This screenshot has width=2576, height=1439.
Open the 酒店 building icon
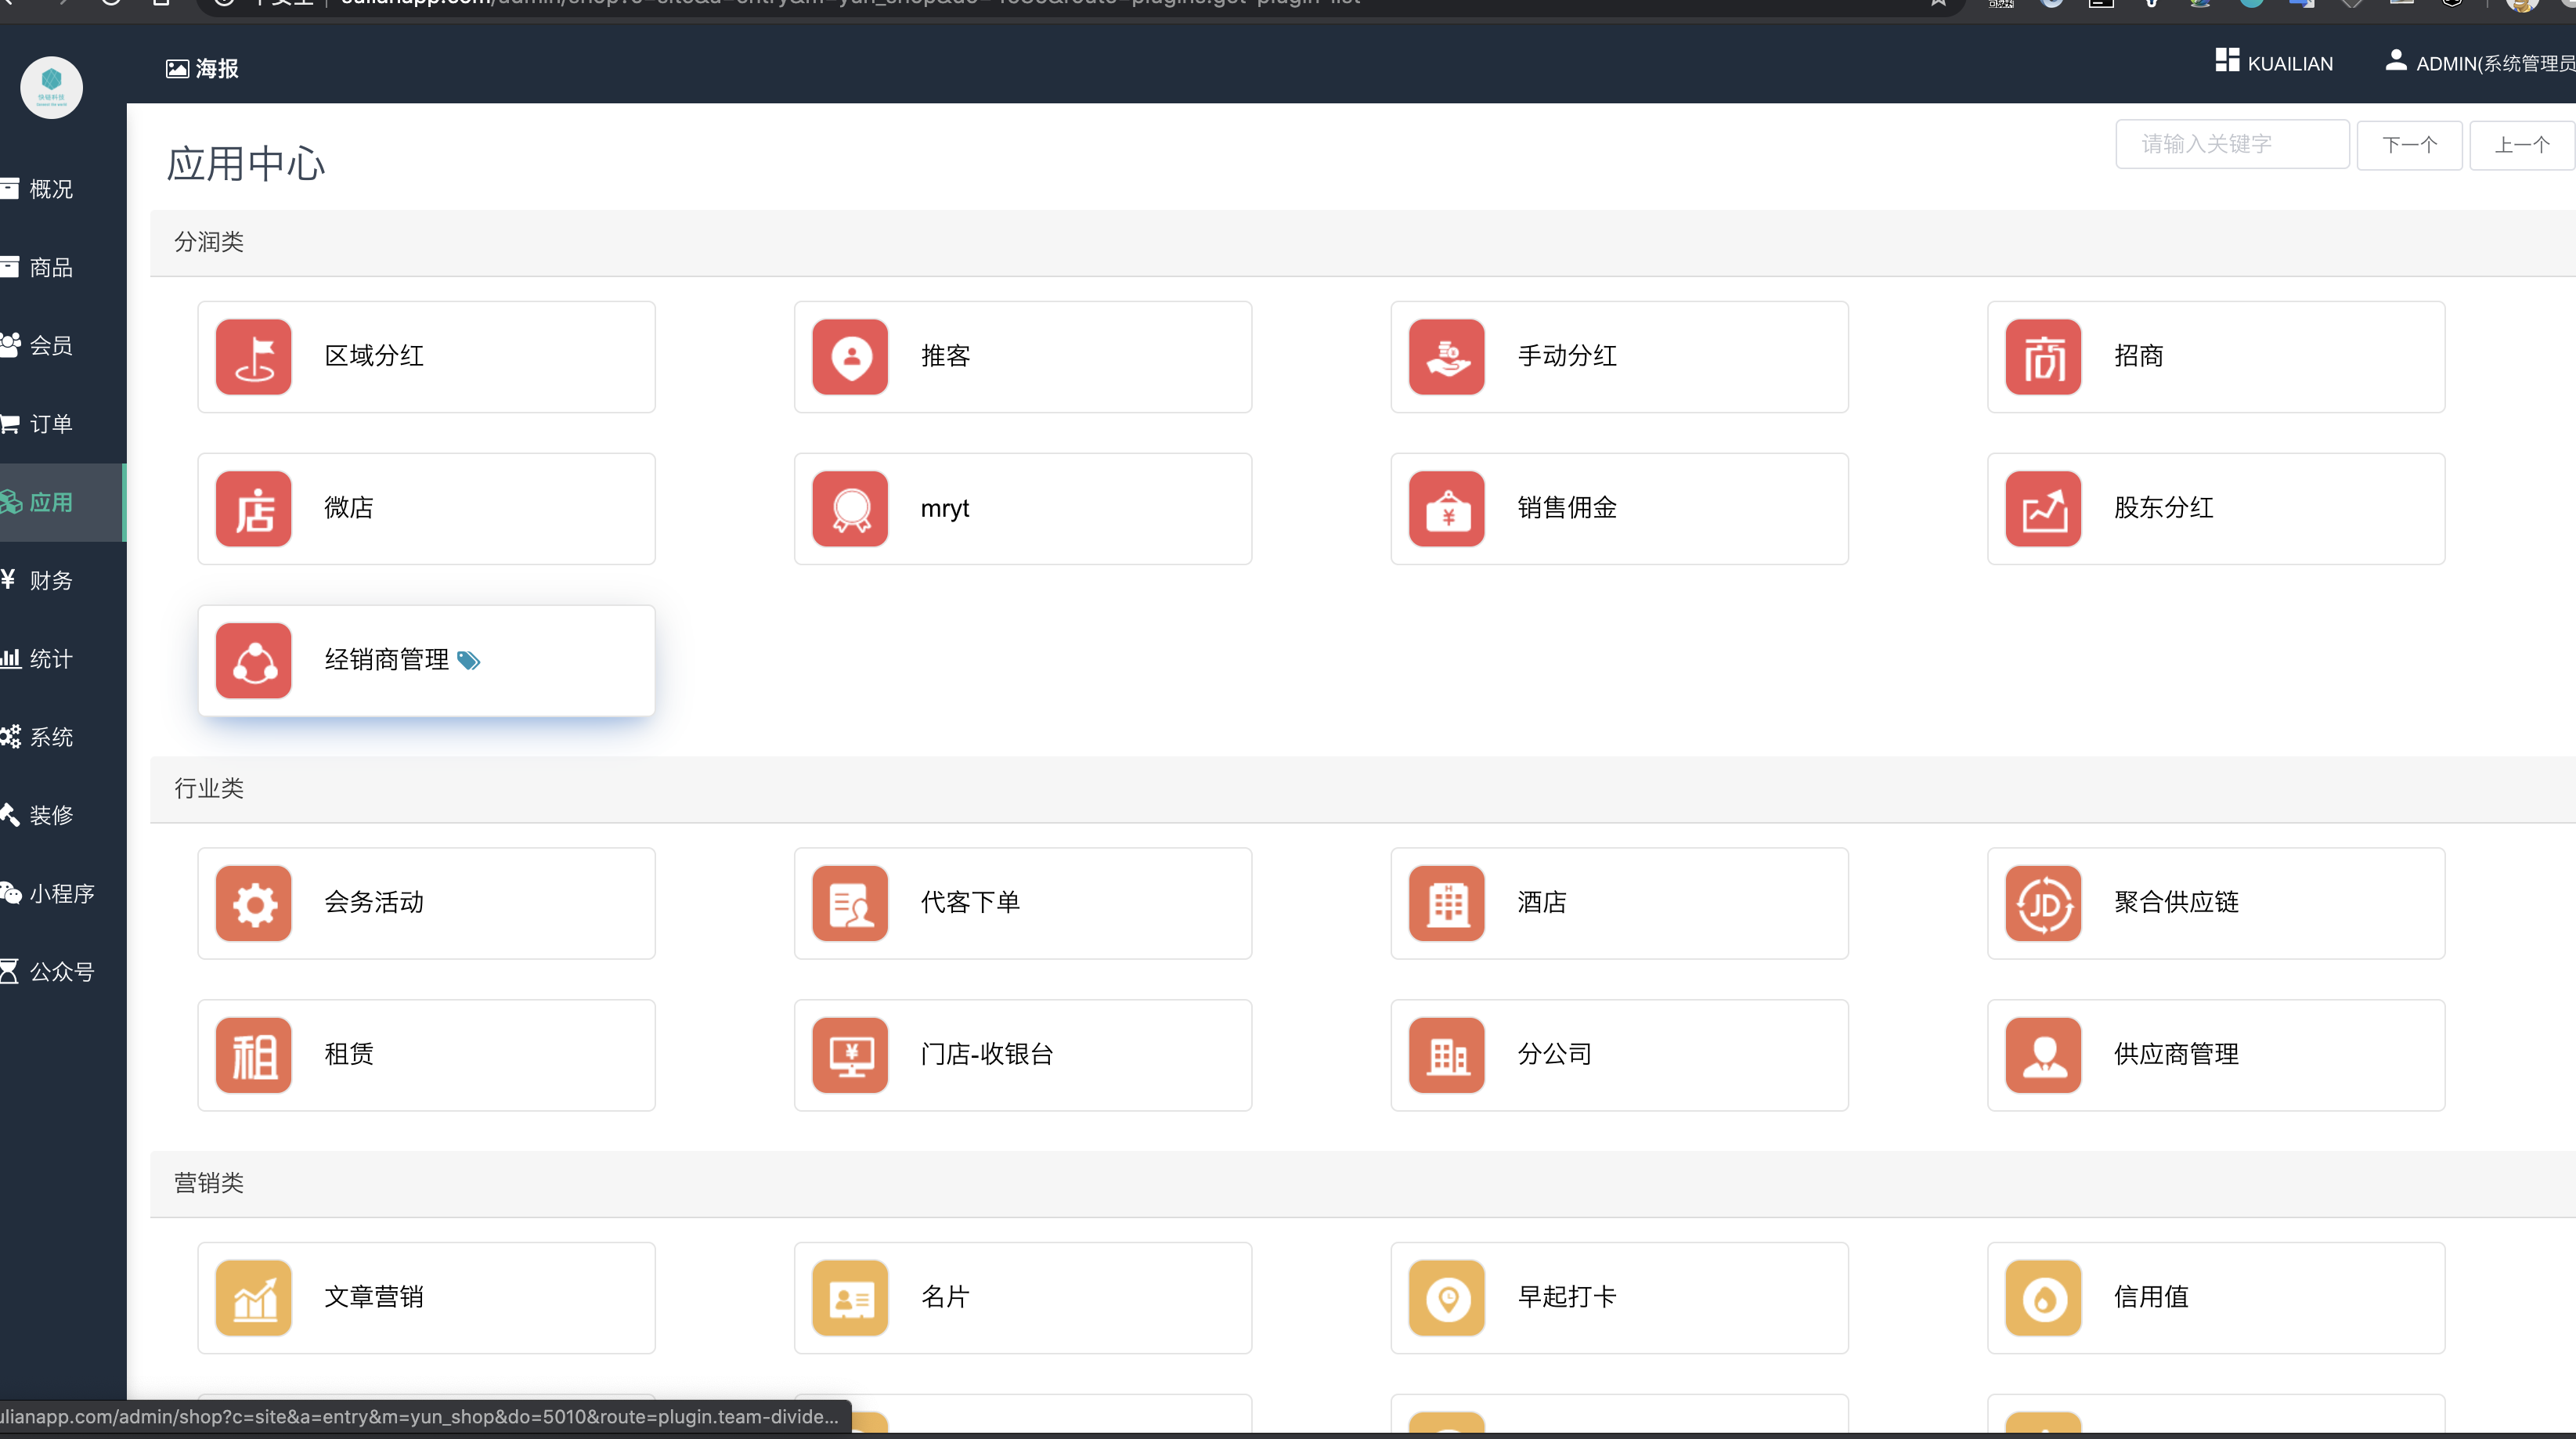[1446, 903]
